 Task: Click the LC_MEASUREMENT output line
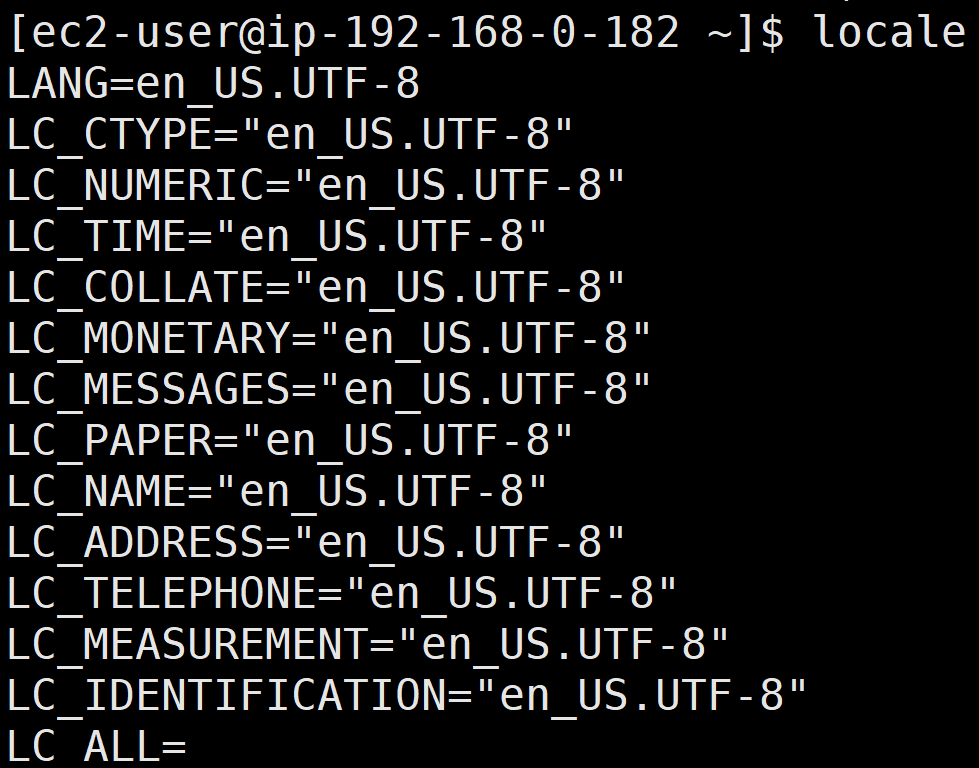(x=368, y=645)
